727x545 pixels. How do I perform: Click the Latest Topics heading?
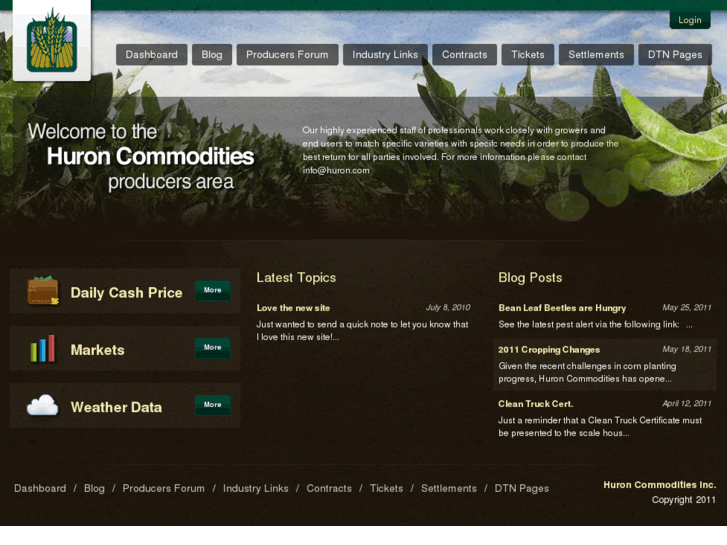(296, 277)
